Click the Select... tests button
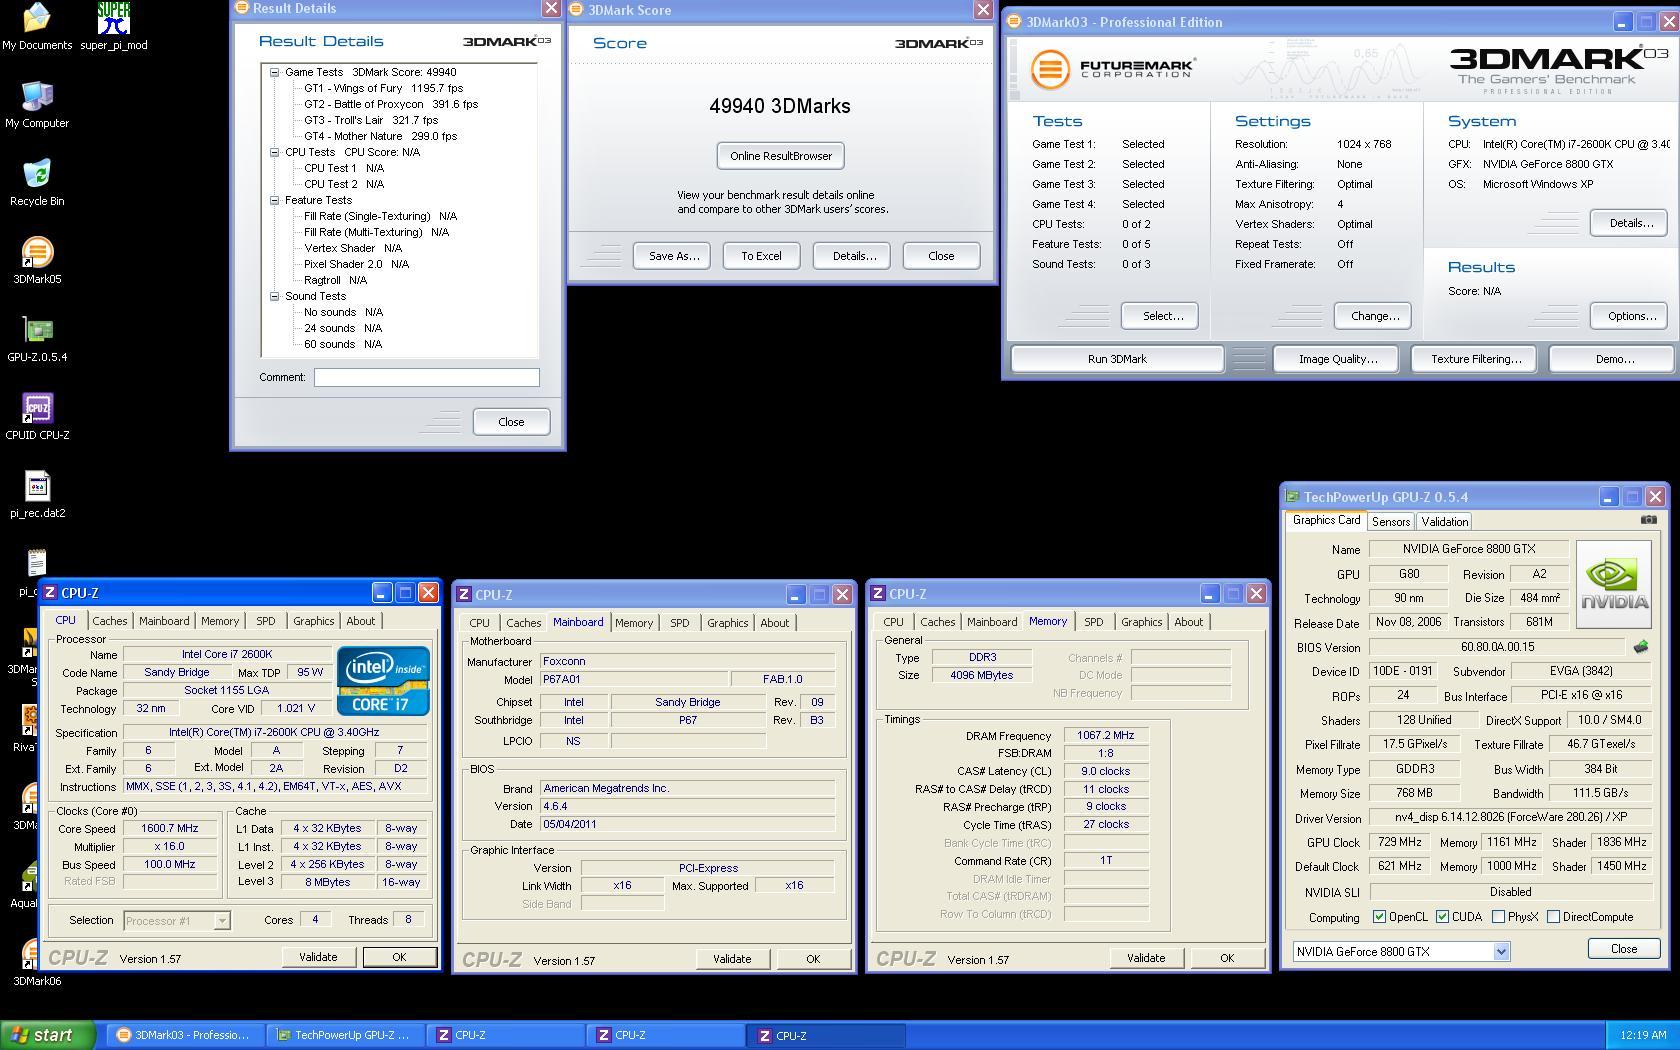Viewport: 1680px width, 1050px height. [x=1162, y=316]
